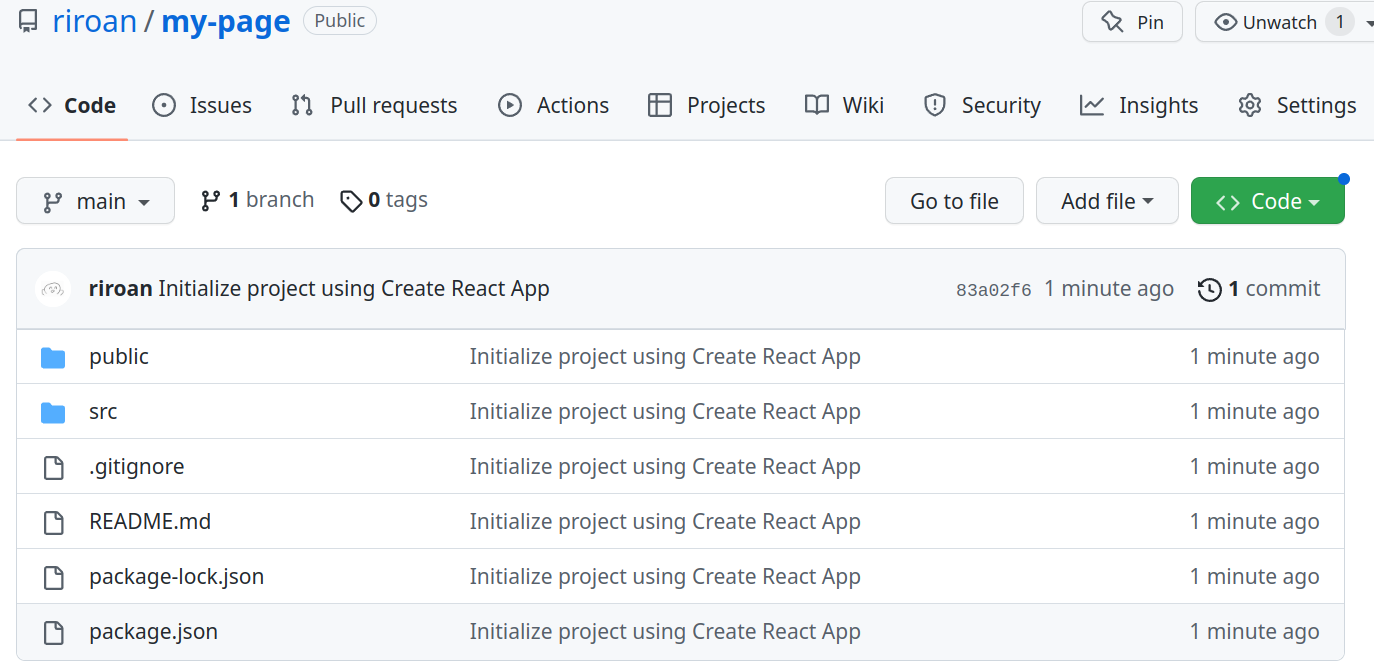1374x669 pixels.
Task: Click the tags label icon
Action: [x=351, y=201]
